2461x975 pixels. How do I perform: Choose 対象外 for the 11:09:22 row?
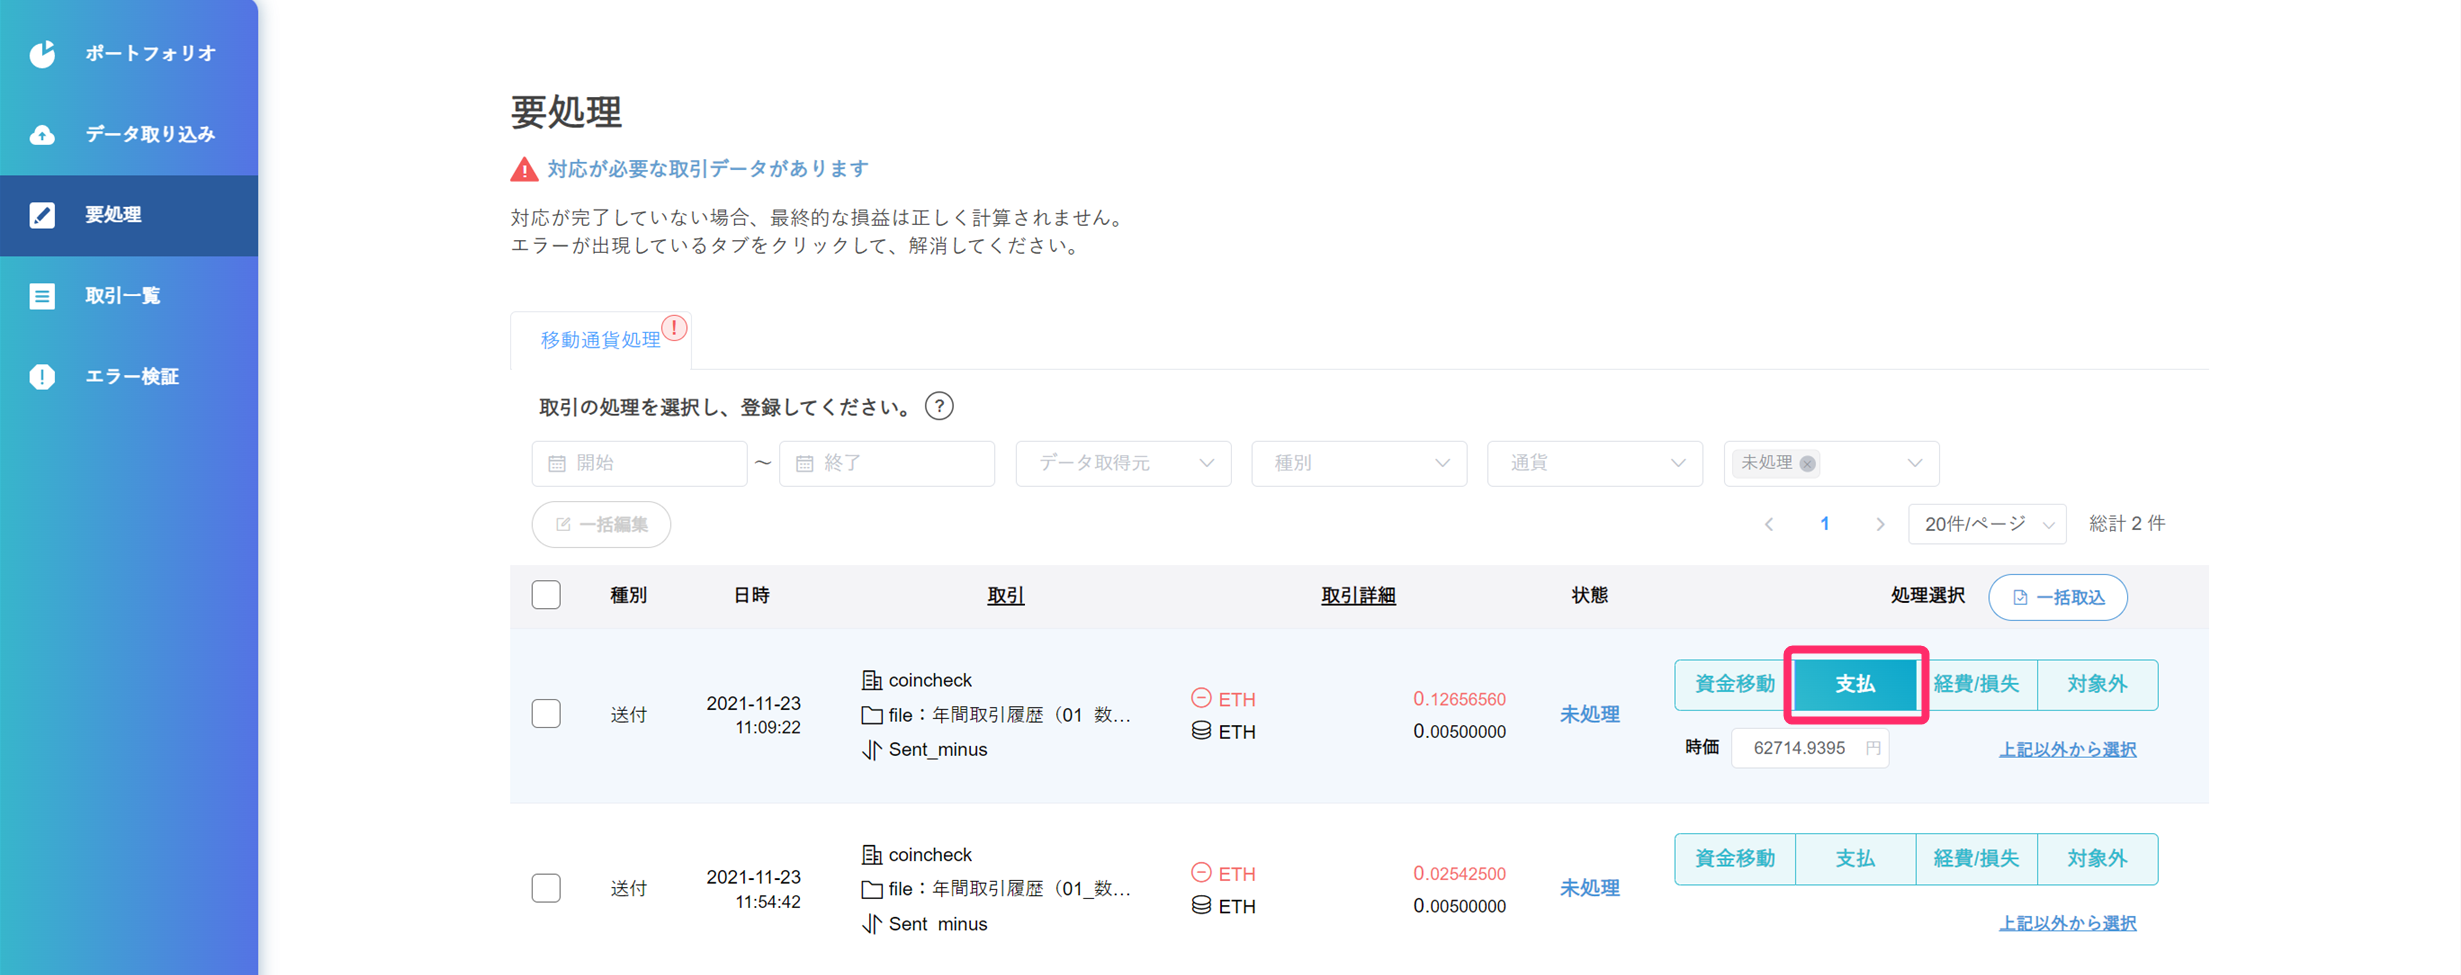(x=2098, y=685)
